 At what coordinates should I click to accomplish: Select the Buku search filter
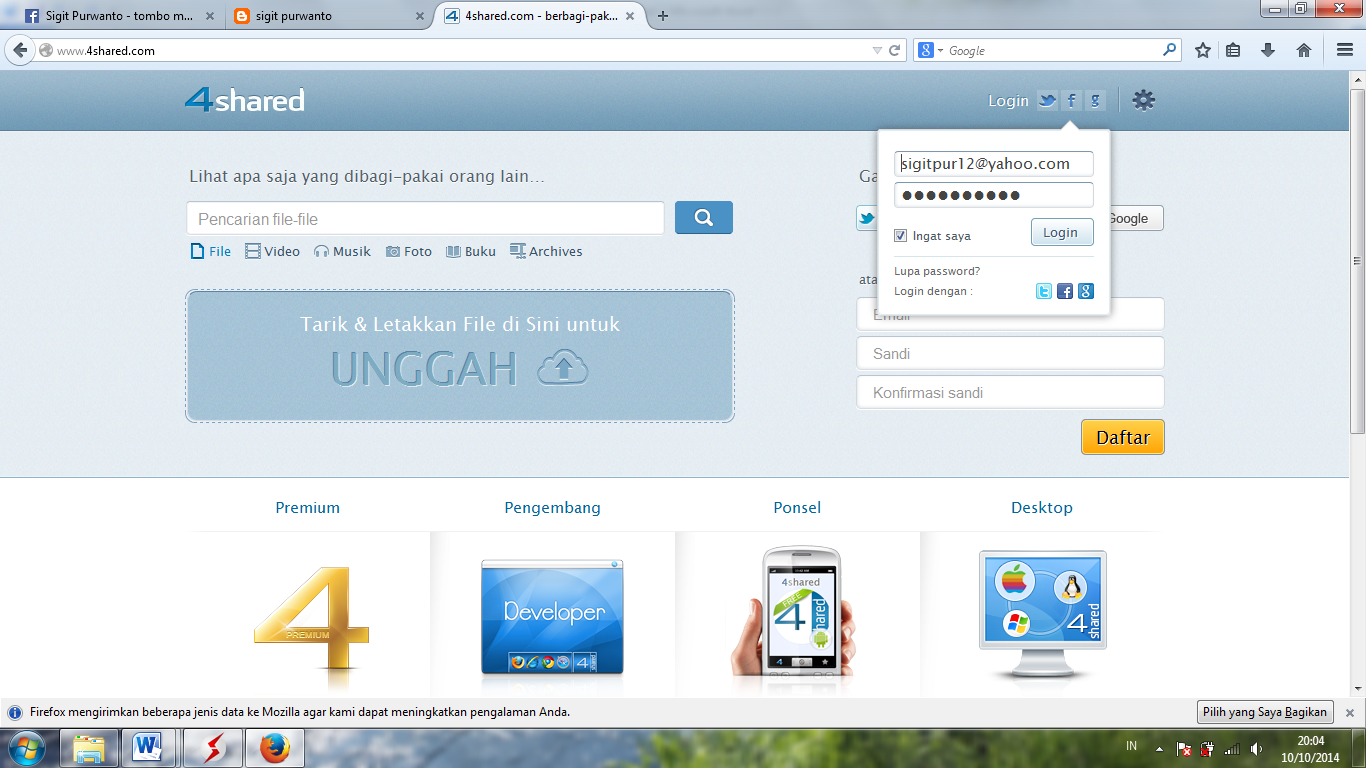click(471, 251)
